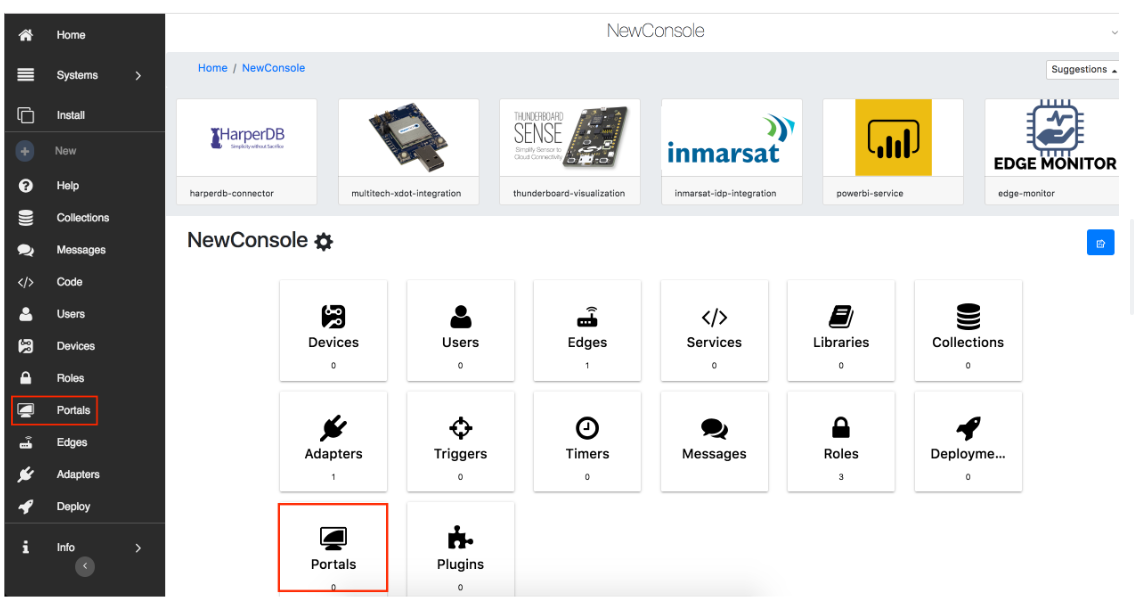Expand the Info submenu in sidebar
1138x616 pixels.
(x=138, y=548)
